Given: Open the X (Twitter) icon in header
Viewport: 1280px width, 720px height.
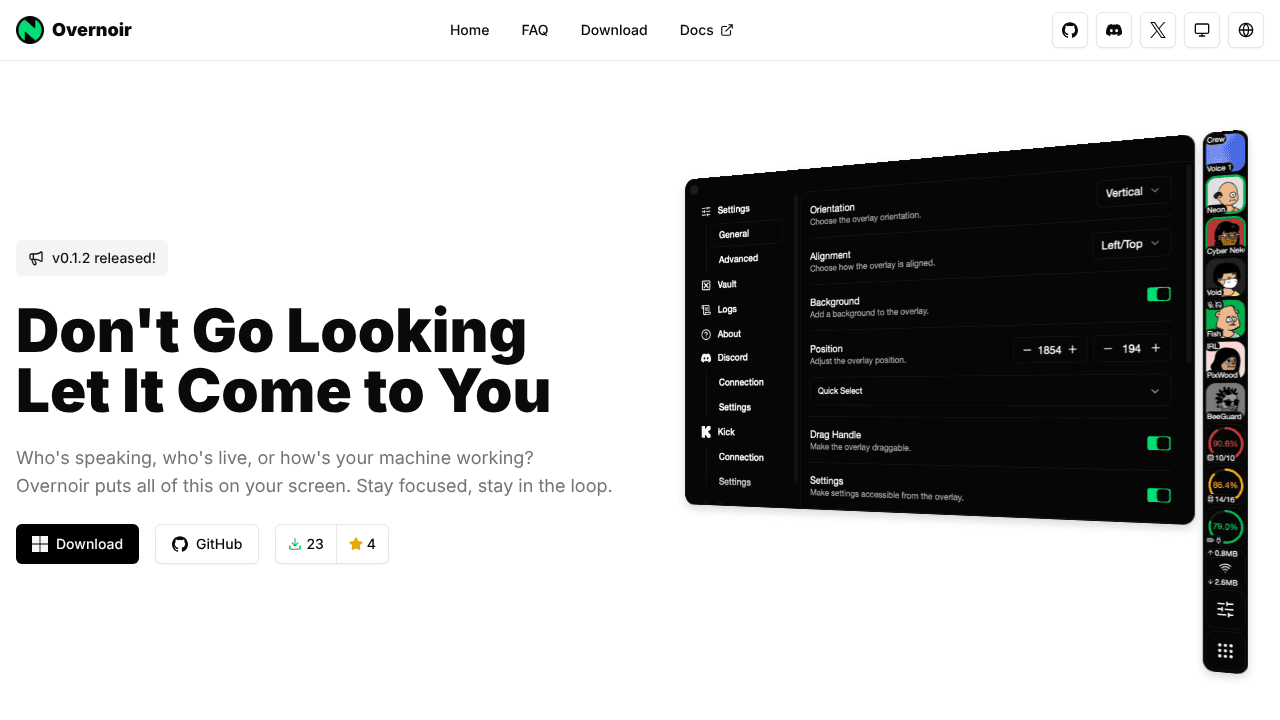Looking at the screenshot, I should 1158,30.
